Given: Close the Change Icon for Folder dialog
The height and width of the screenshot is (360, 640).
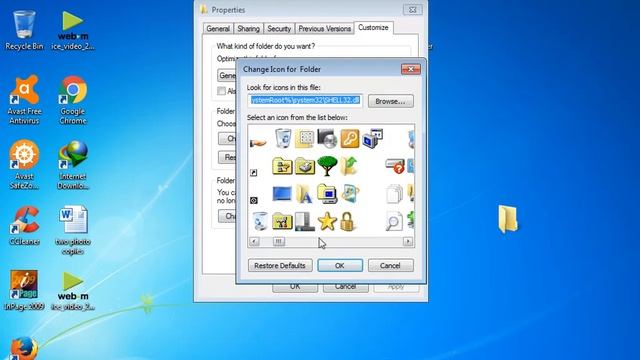Looking at the screenshot, I should (x=411, y=69).
